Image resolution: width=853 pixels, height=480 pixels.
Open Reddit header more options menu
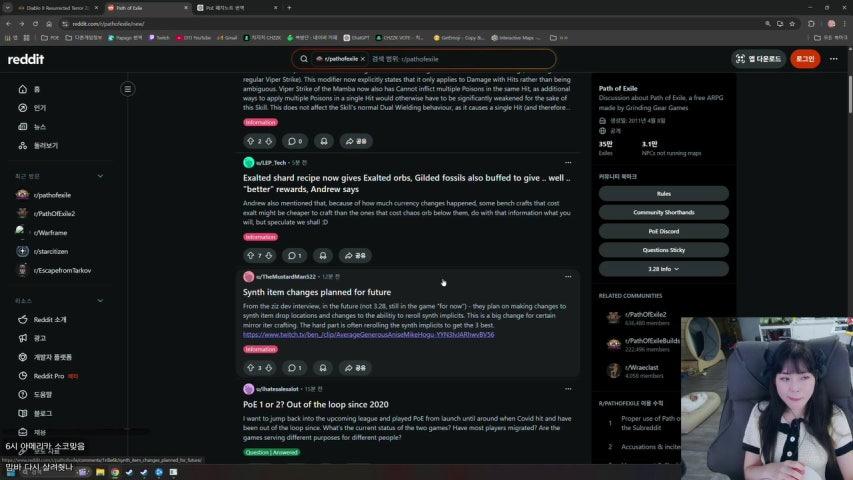pyautogui.click(x=833, y=59)
